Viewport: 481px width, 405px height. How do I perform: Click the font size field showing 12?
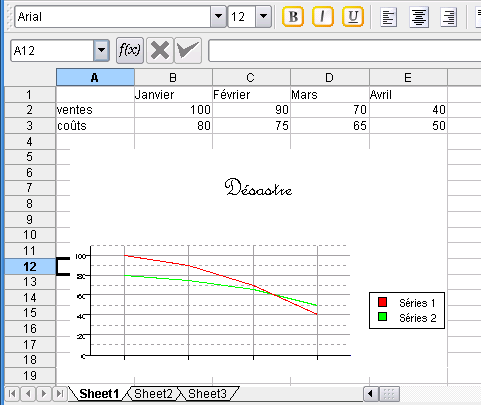point(242,16)
